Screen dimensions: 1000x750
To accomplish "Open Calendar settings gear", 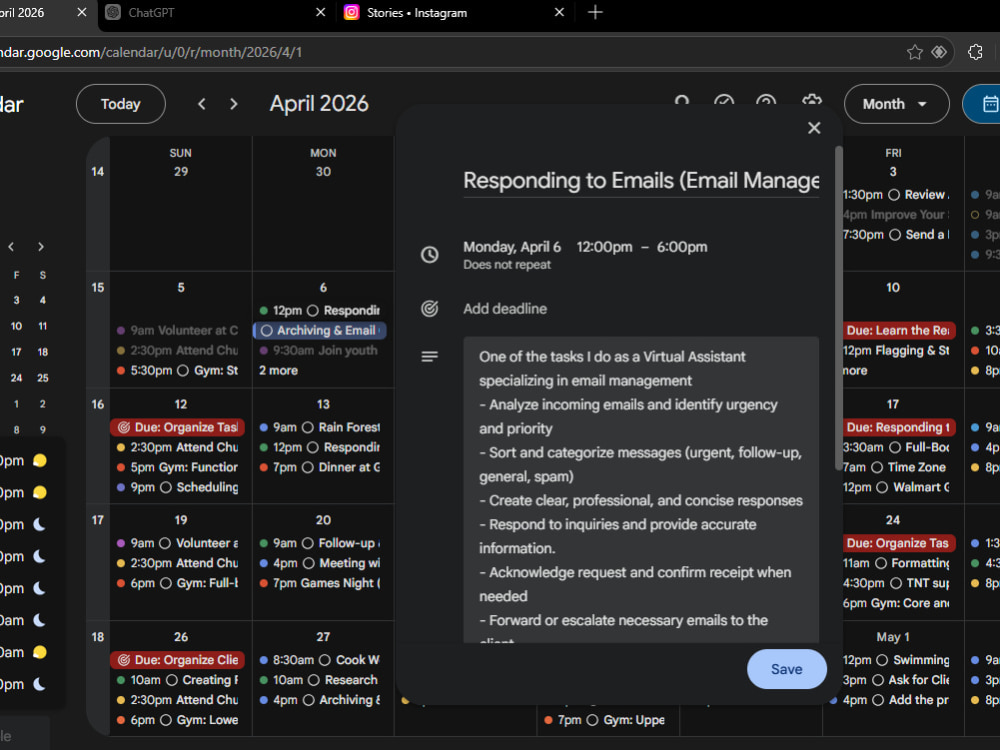I will 811,100.
